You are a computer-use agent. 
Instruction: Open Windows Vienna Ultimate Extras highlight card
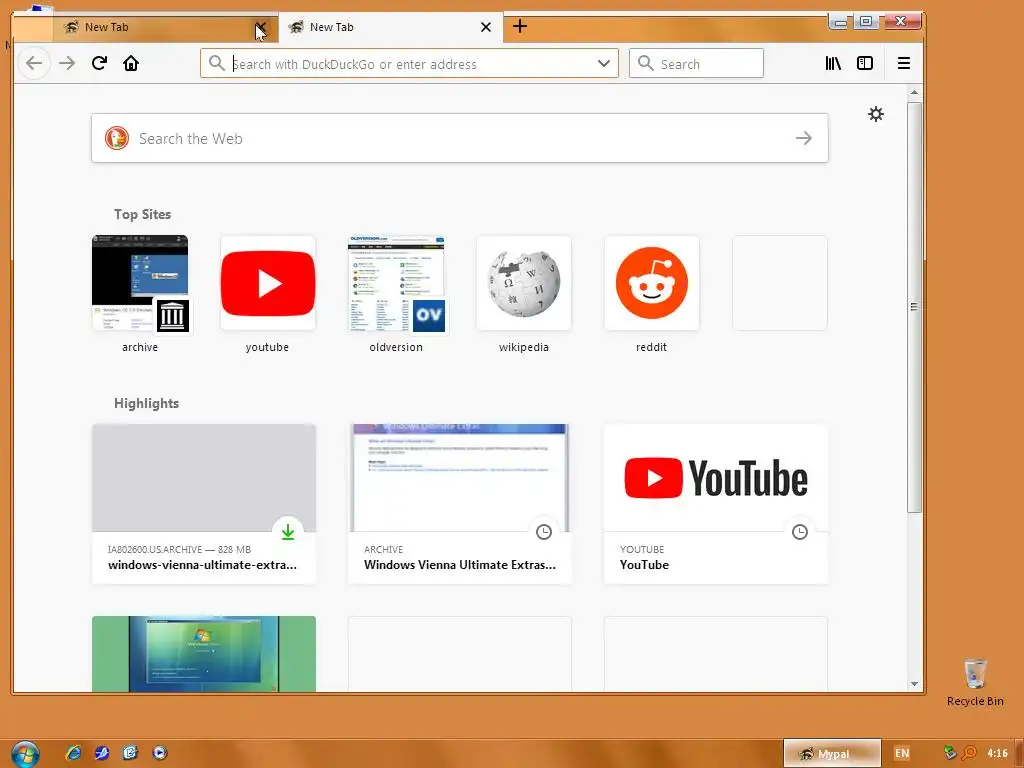pyautogui.click(x=460, y=504)
